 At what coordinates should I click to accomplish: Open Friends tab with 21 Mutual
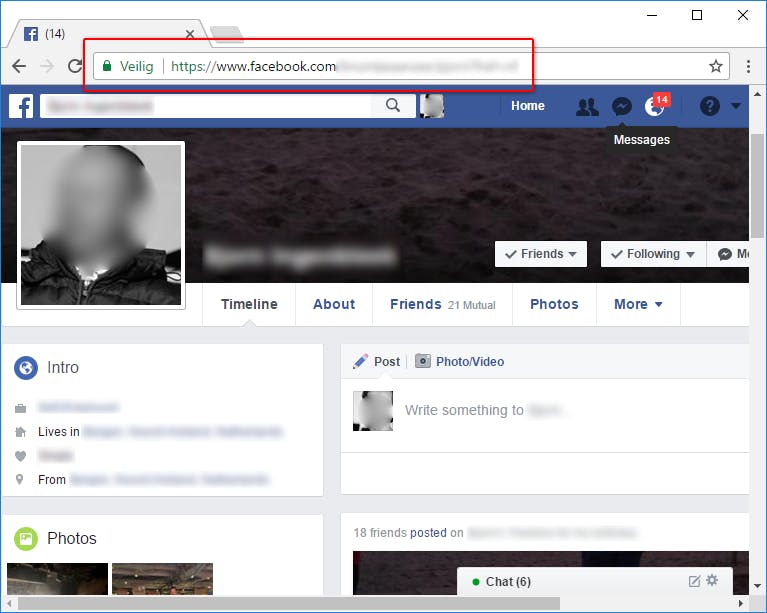443,304
